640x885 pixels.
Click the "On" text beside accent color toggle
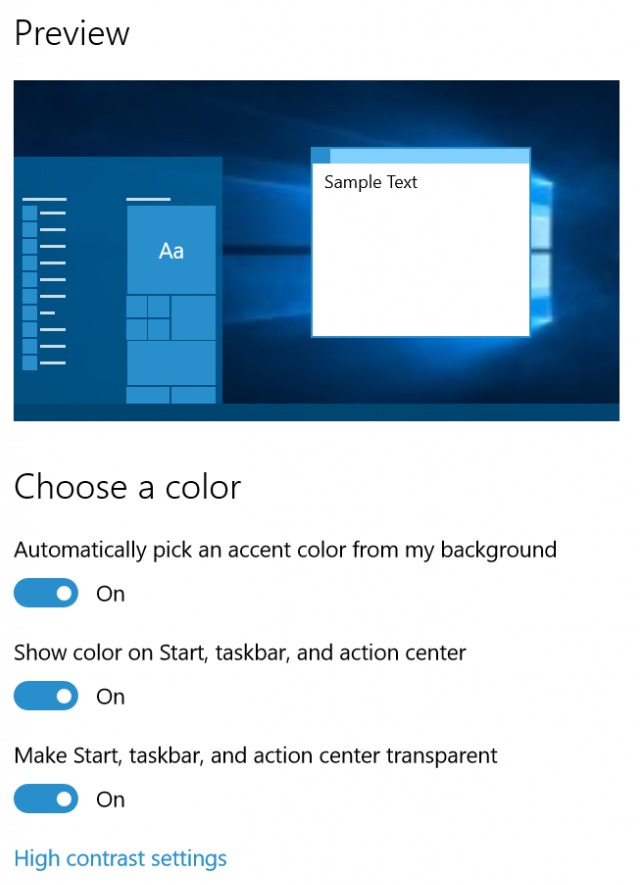coord(110,594)
